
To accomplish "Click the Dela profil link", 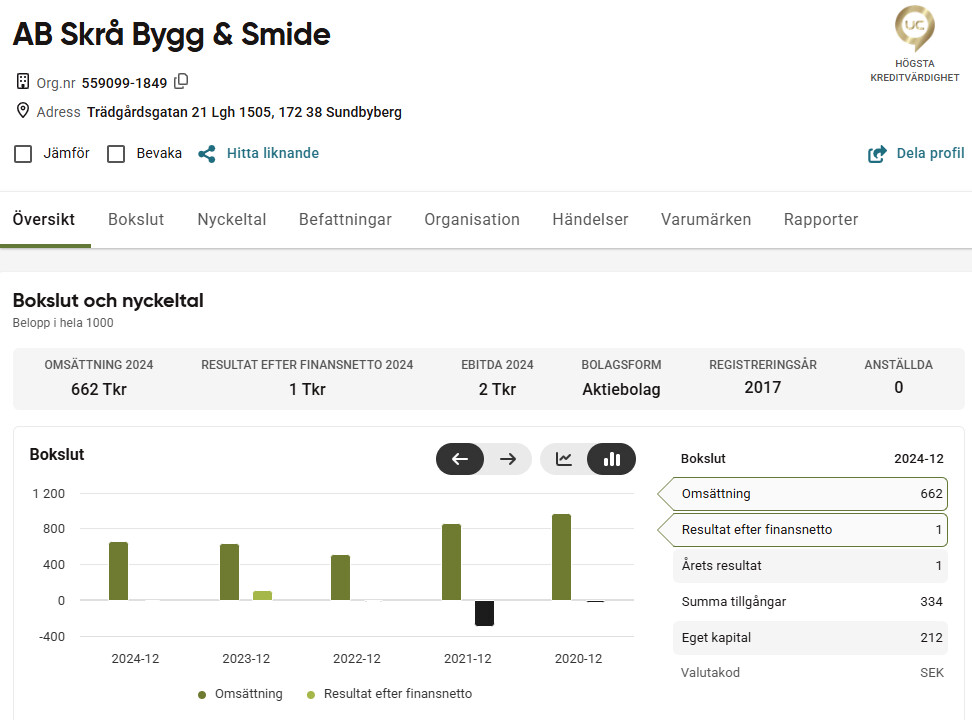I will [930, 154].
